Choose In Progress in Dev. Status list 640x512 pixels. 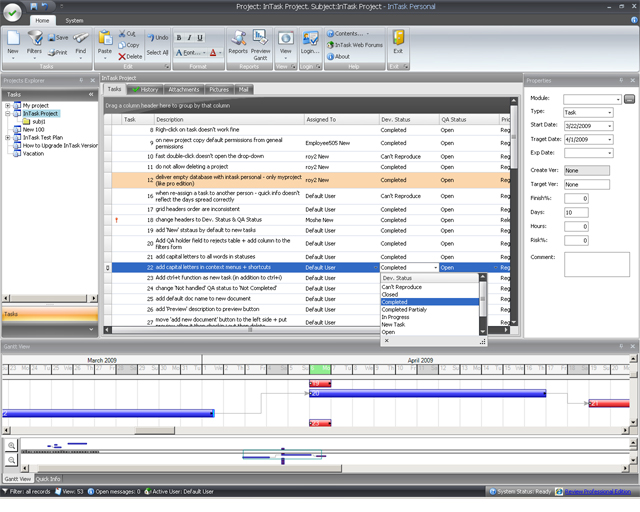click(430, 317)
